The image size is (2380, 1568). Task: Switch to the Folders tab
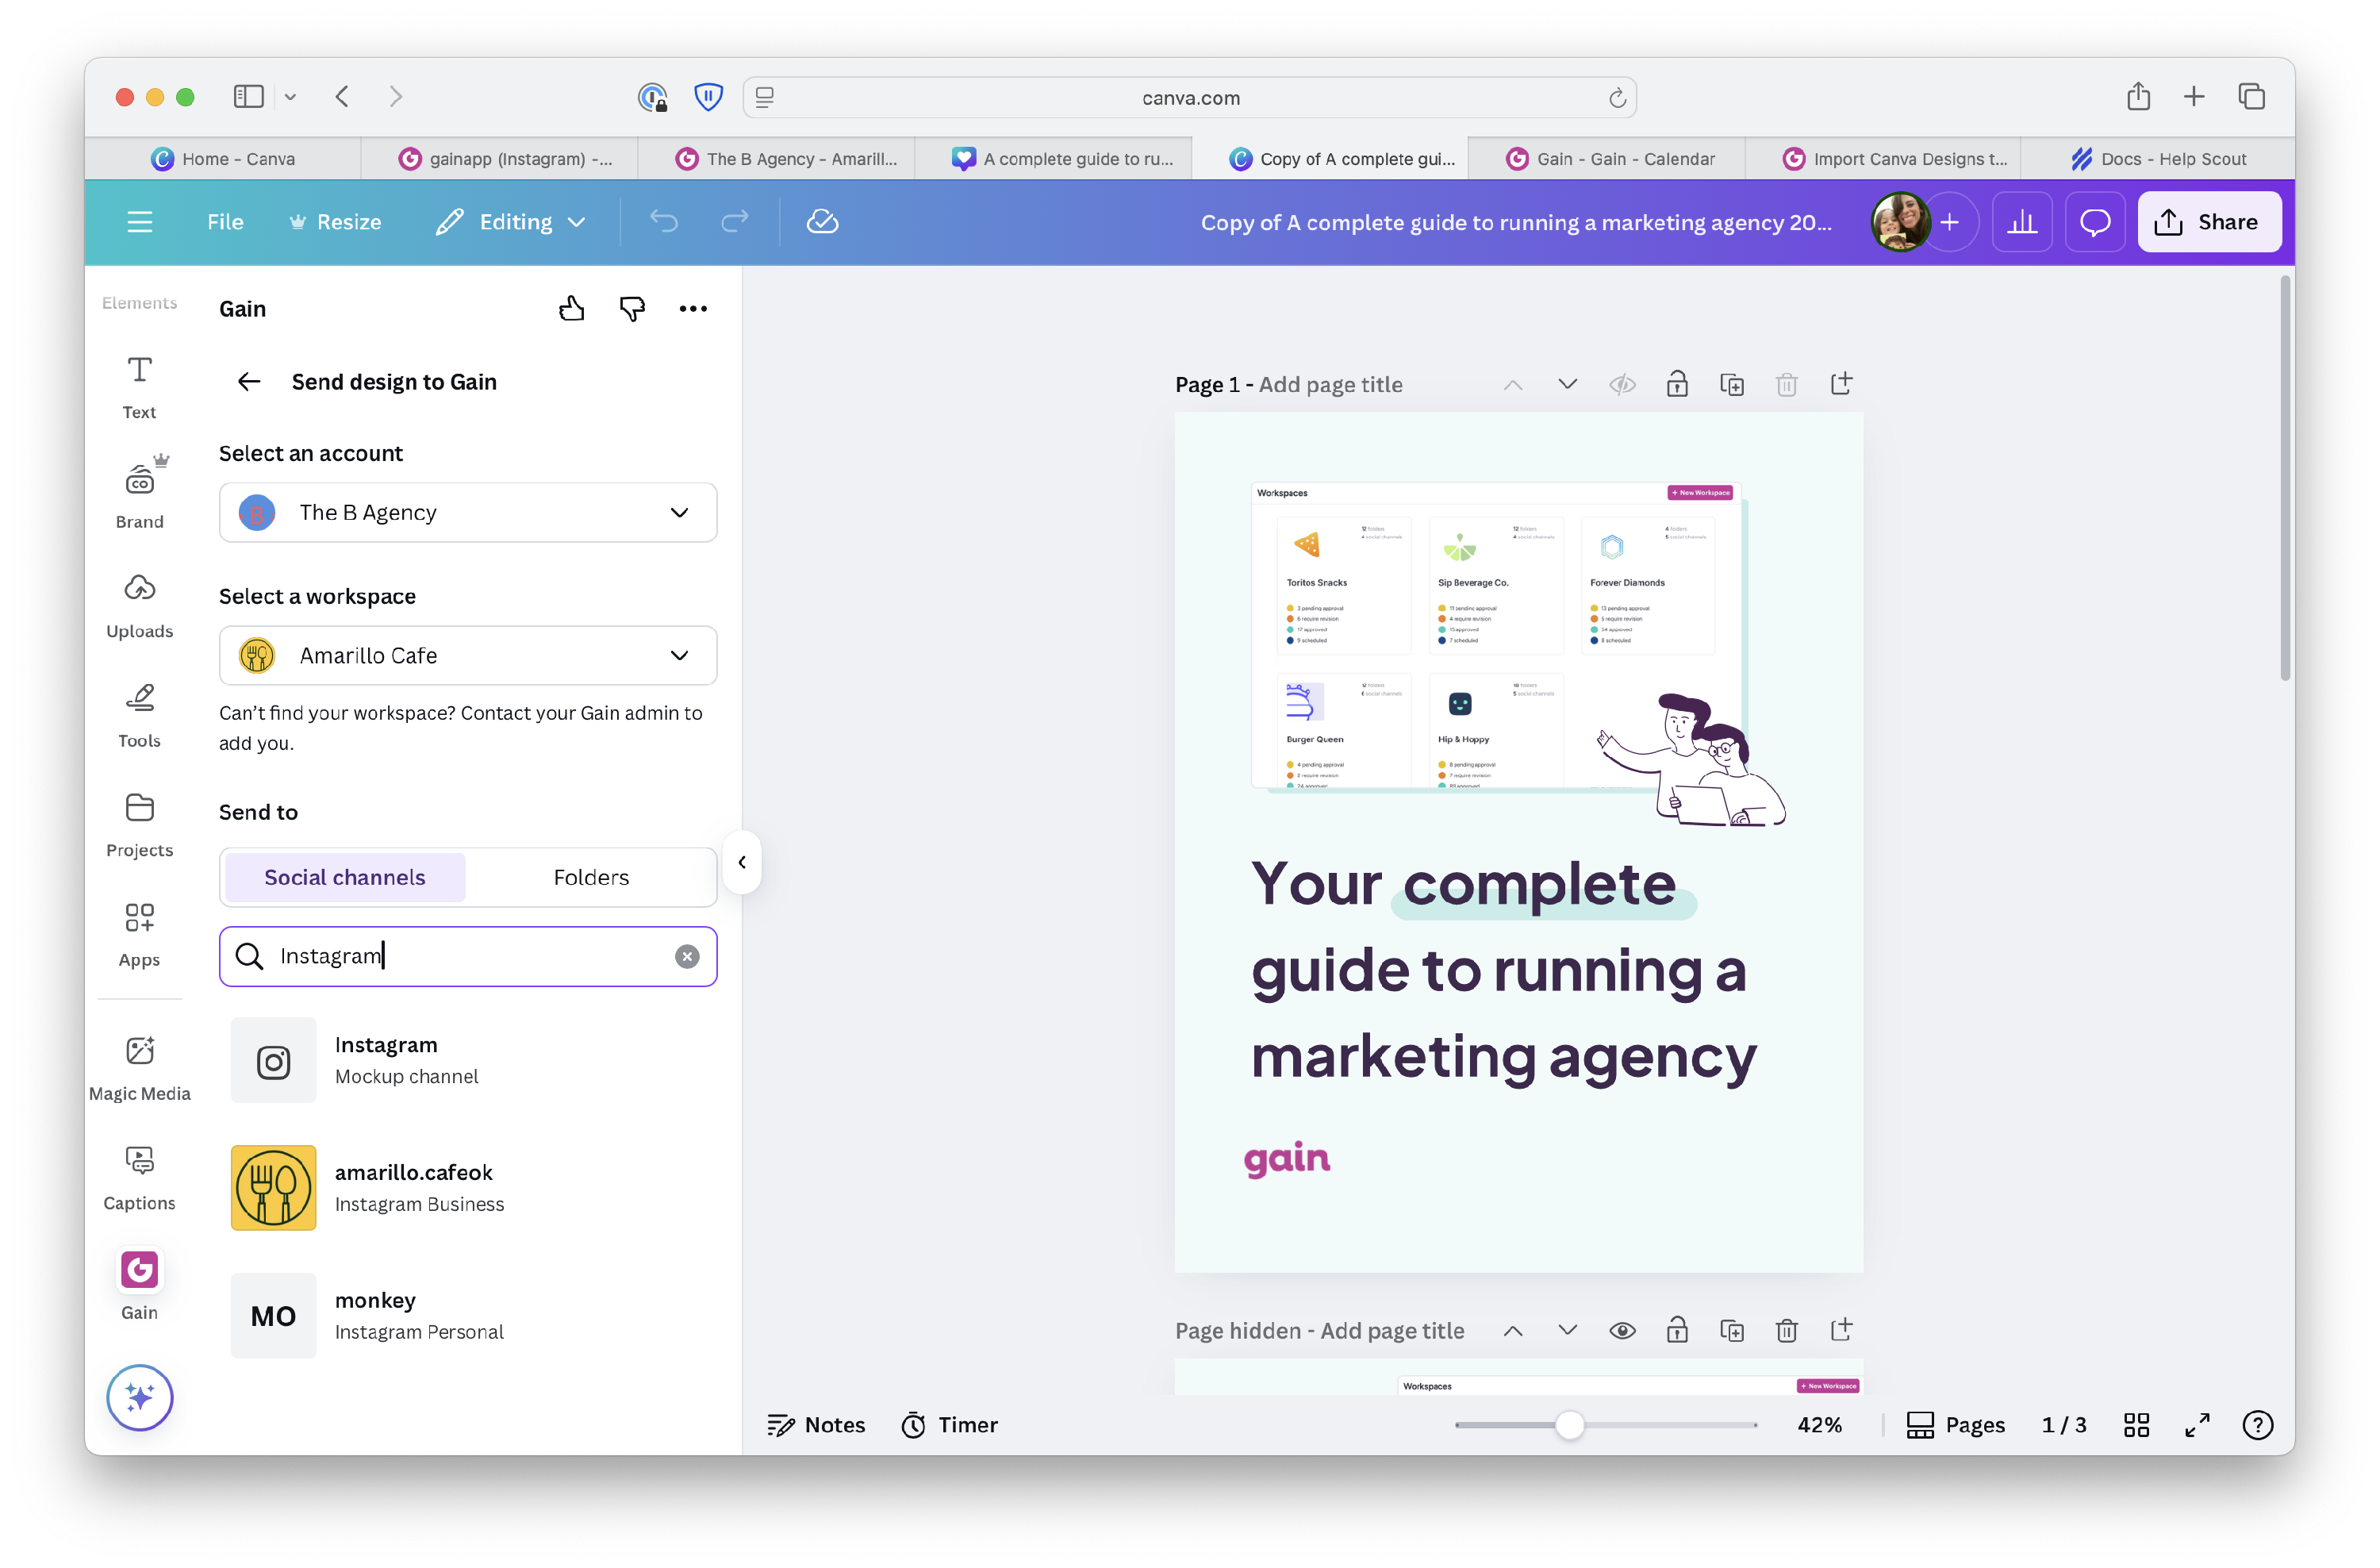pos(591,877)
